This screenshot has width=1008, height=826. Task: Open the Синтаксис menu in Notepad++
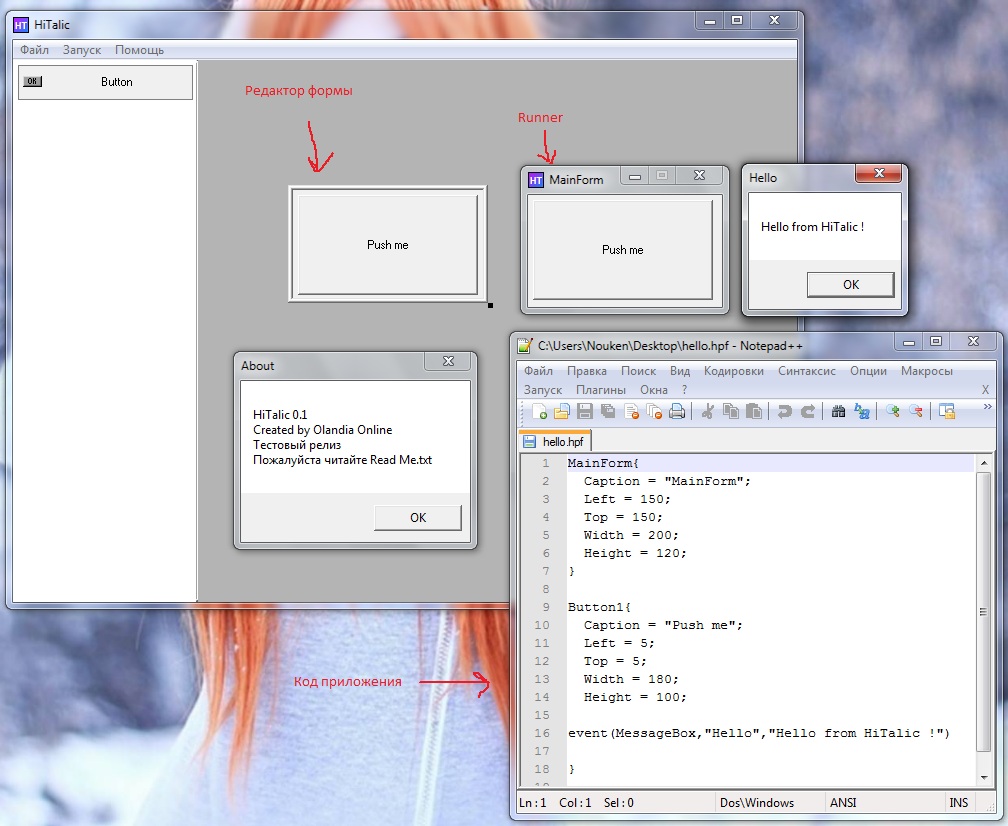coord(806,371)
